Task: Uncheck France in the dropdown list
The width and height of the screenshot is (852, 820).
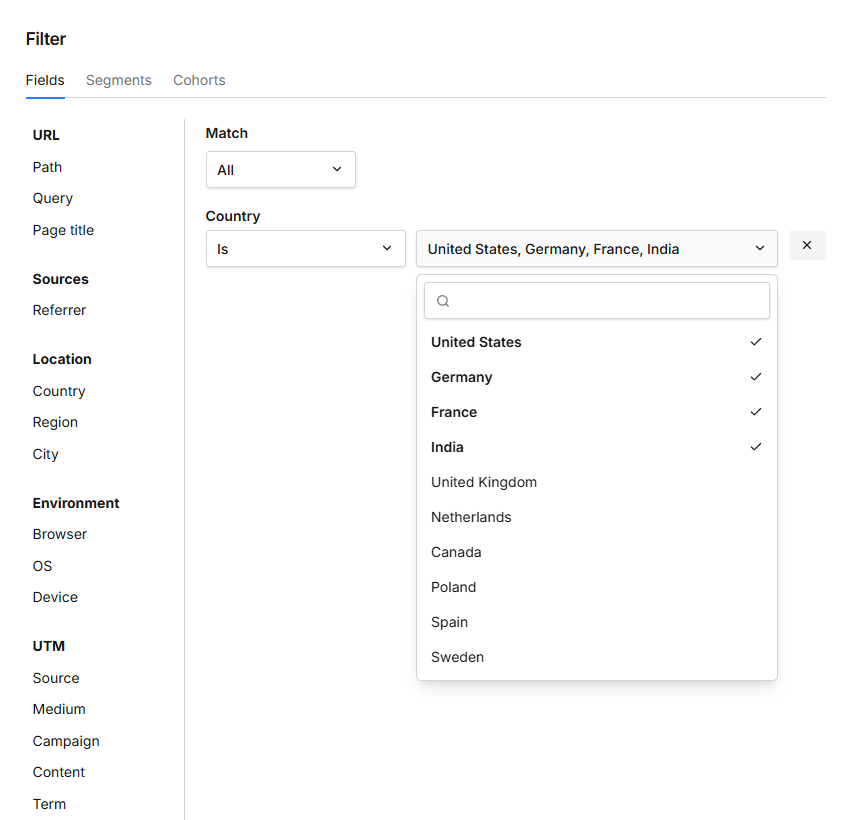Action: click(596, 412)
